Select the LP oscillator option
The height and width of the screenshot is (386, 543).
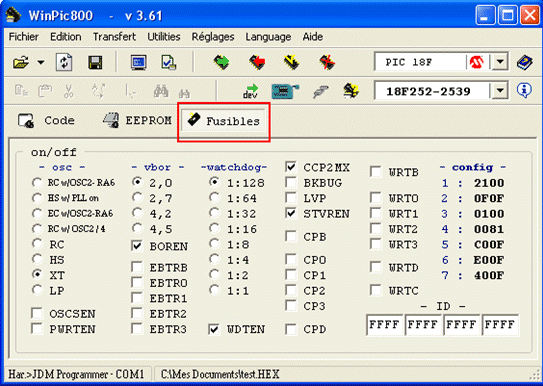pyautogui.click(x=37, y=290)
